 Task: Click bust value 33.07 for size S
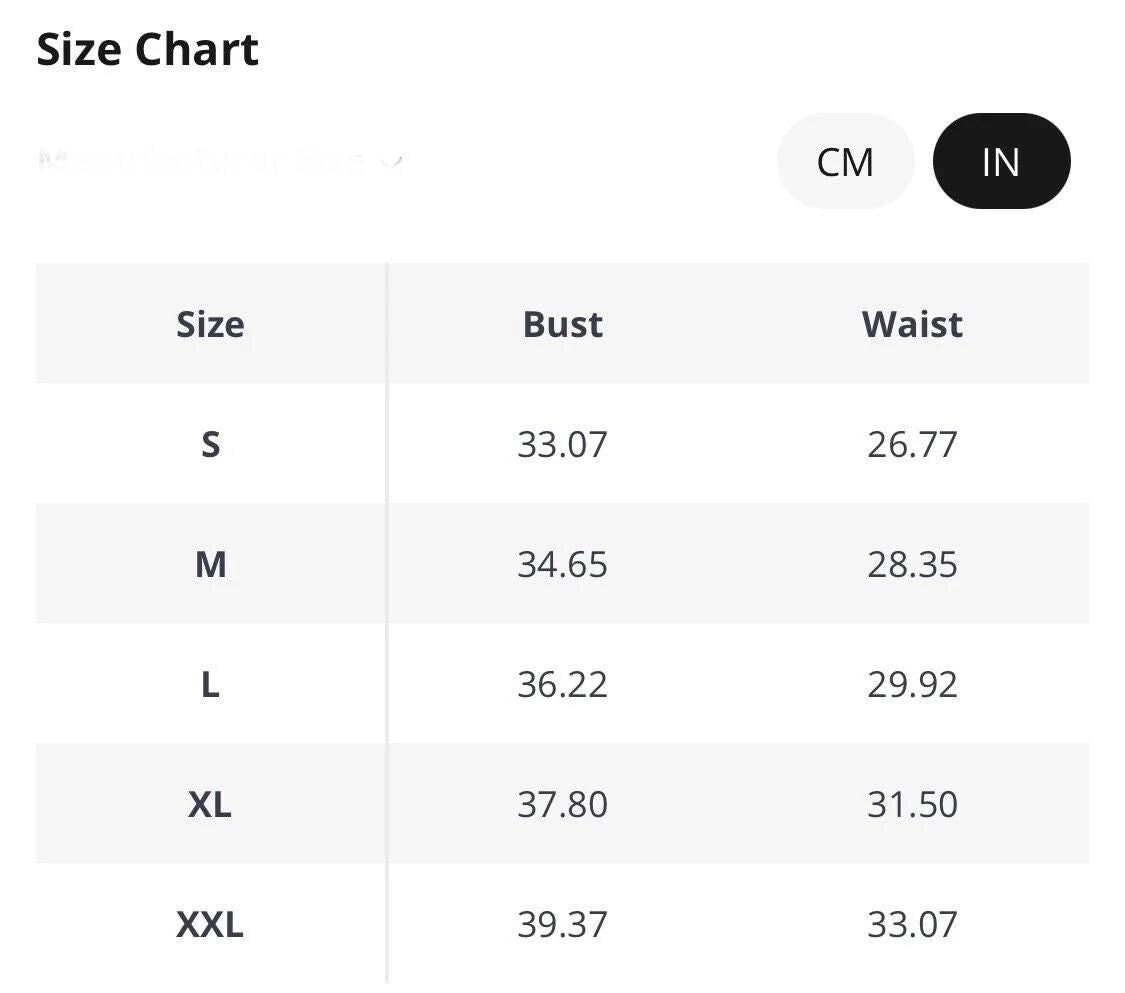[x=562, y=445]
